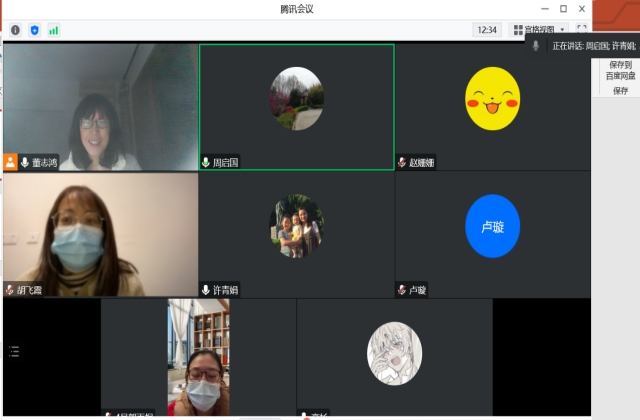Click 保存到百度网盘 in side panel
The image size is (640, 420).
(620, 70)
